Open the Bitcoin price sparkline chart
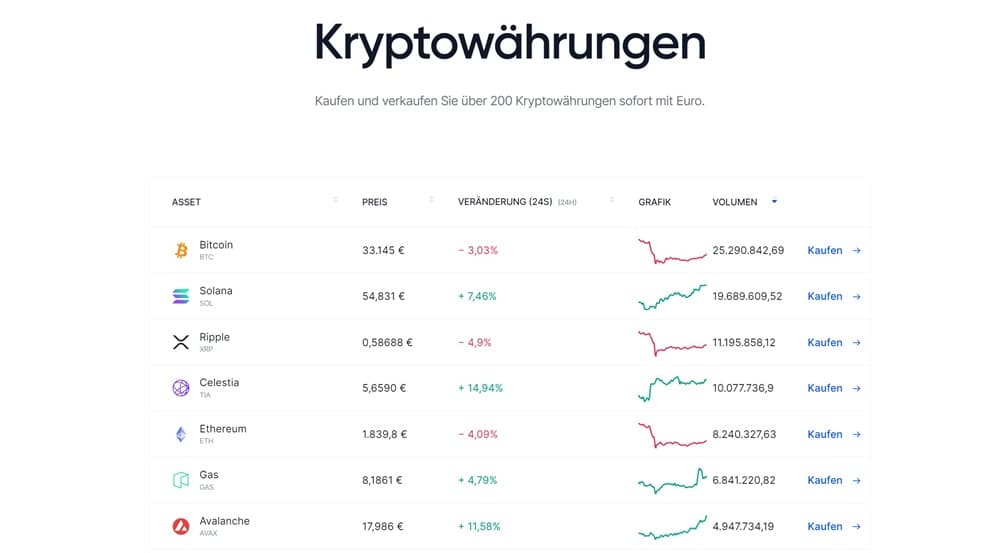The width and height of the screenshot is (1000, 553). pyautogui.click(x=672, y=250)
